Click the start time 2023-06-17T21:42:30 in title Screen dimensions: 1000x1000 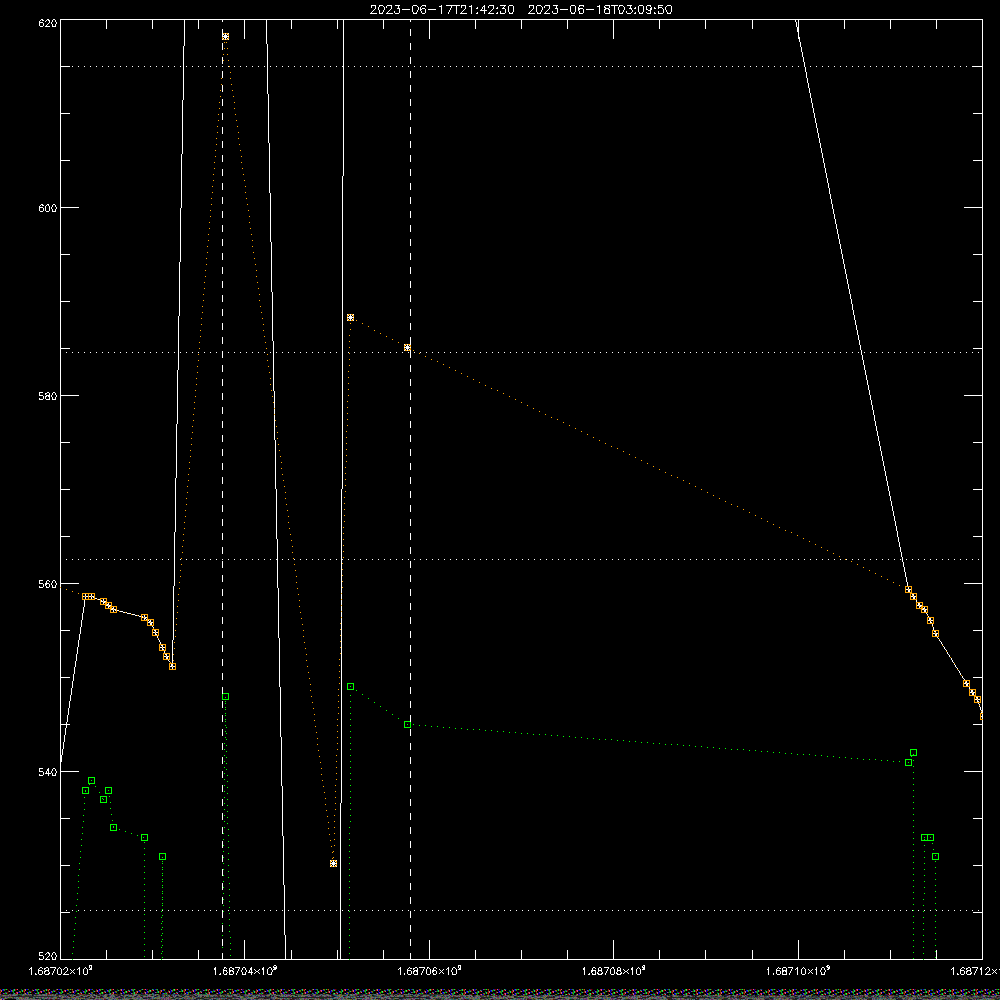coord(442,10)
